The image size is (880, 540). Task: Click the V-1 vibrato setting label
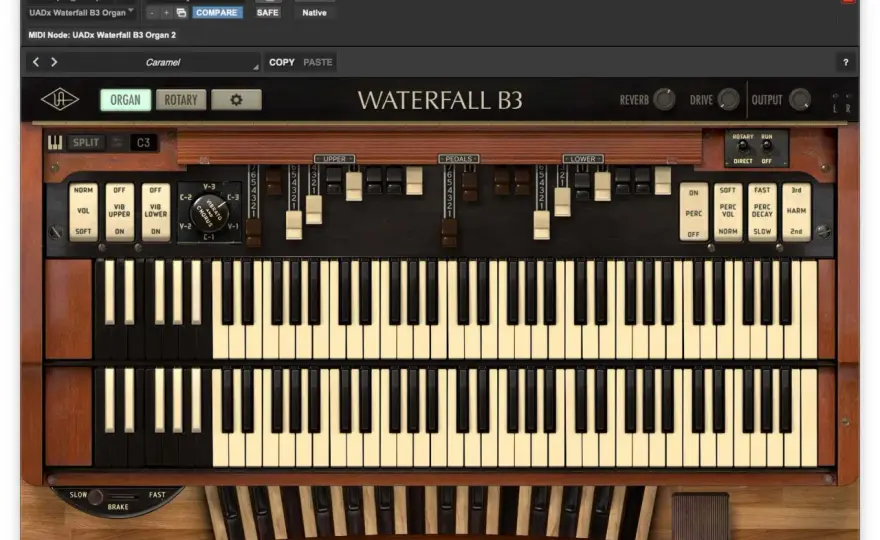pyautogui.click(x=233, y=226)
